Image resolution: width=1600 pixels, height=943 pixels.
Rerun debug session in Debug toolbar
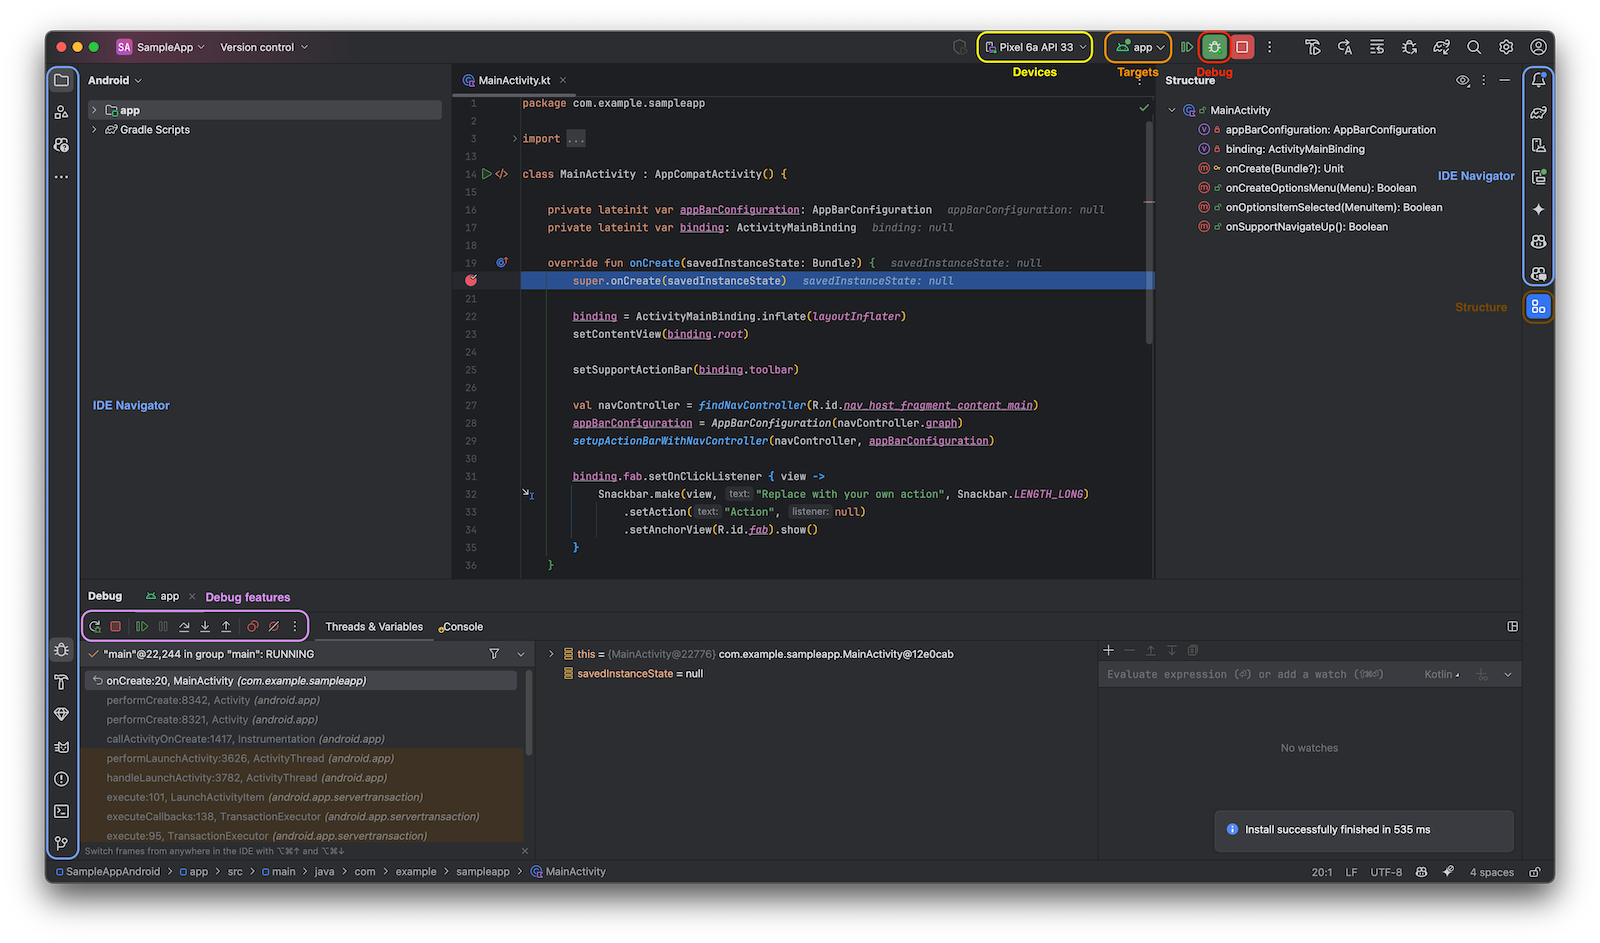click(95, 627)
